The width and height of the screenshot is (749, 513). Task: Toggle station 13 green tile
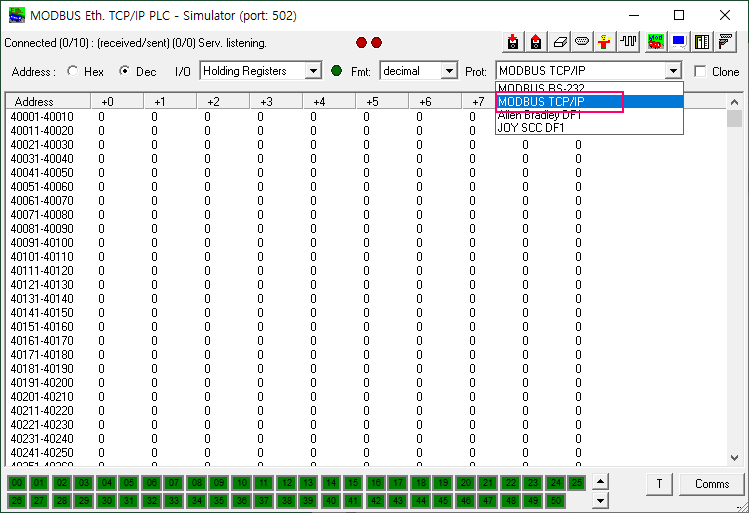click(x=308, y=482)
